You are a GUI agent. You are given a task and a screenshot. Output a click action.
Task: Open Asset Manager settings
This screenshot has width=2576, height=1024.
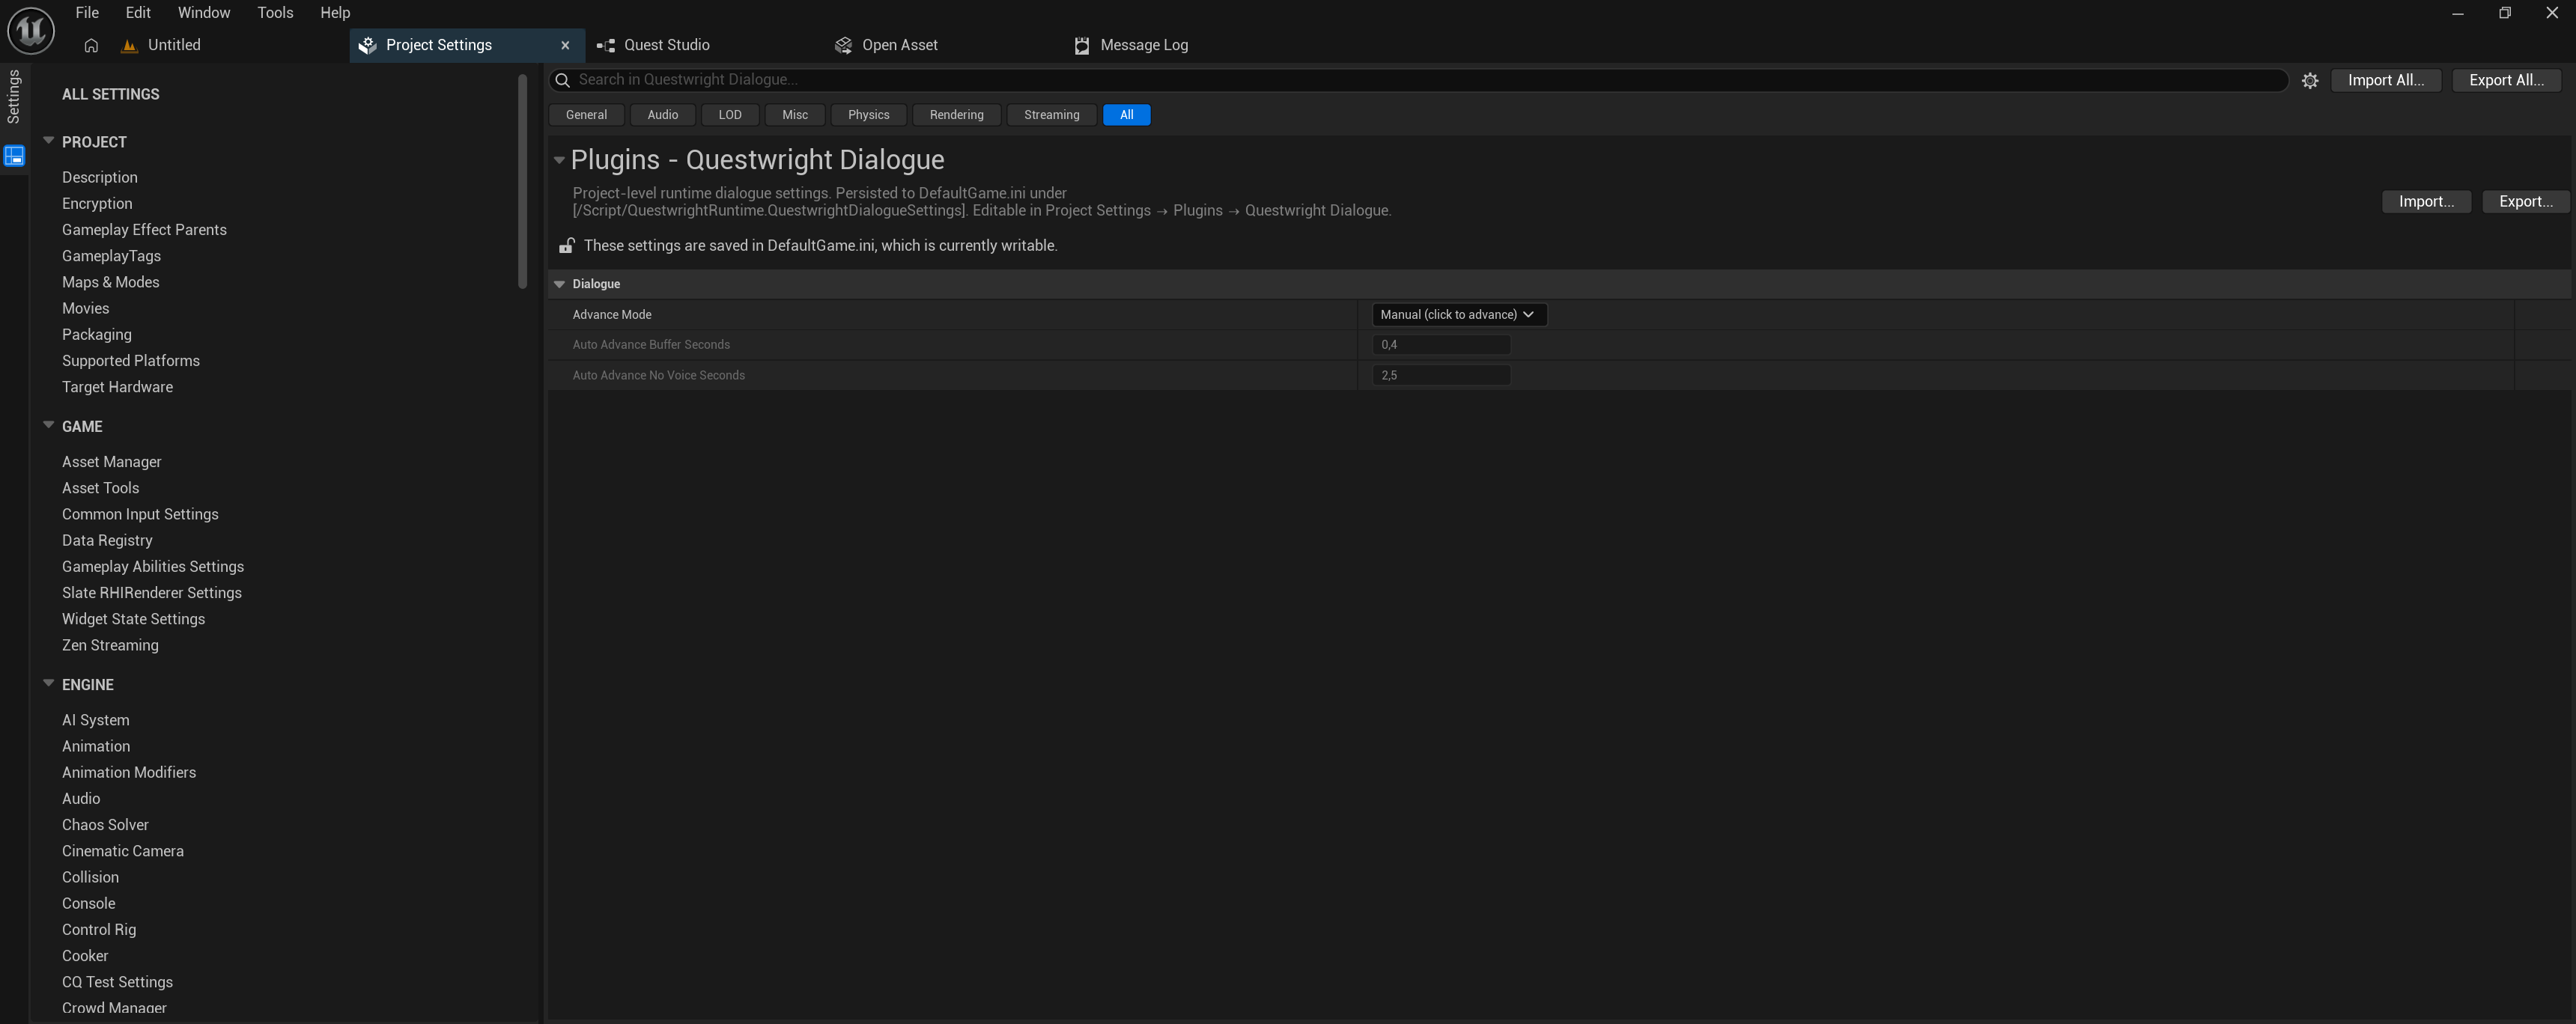point(112,461)
